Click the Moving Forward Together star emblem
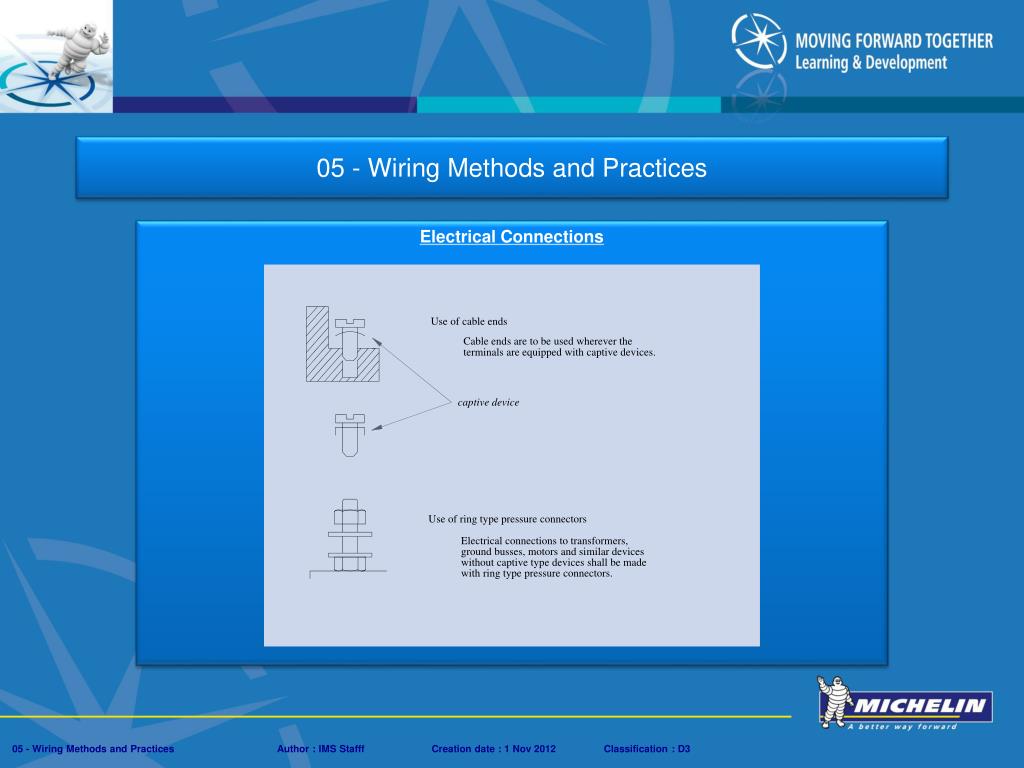This screenshot has width=1024, height=768. click(759, 41)
